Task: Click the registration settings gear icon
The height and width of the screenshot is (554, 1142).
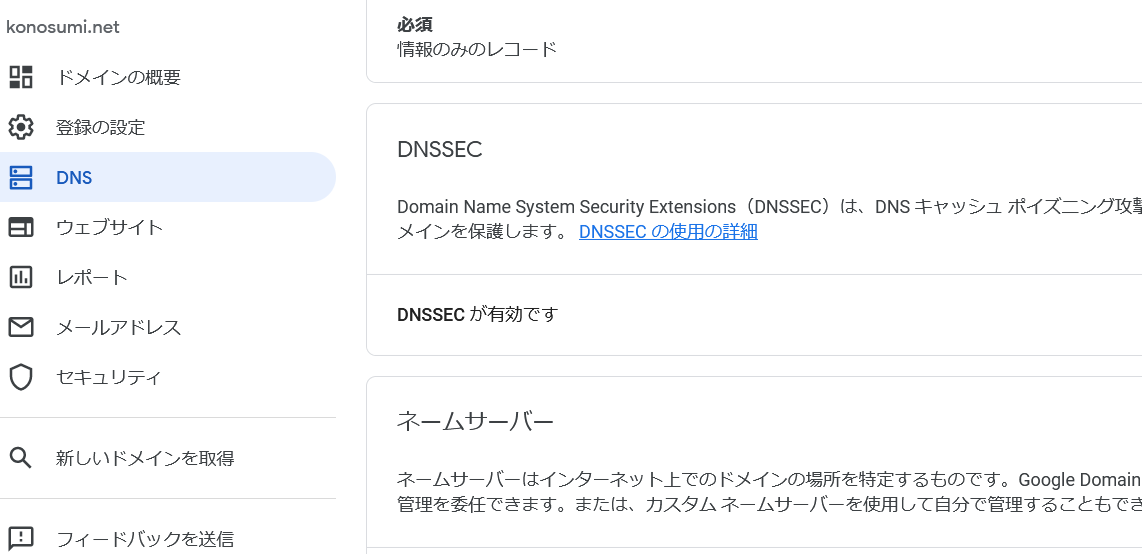Action: pos(20,127)
